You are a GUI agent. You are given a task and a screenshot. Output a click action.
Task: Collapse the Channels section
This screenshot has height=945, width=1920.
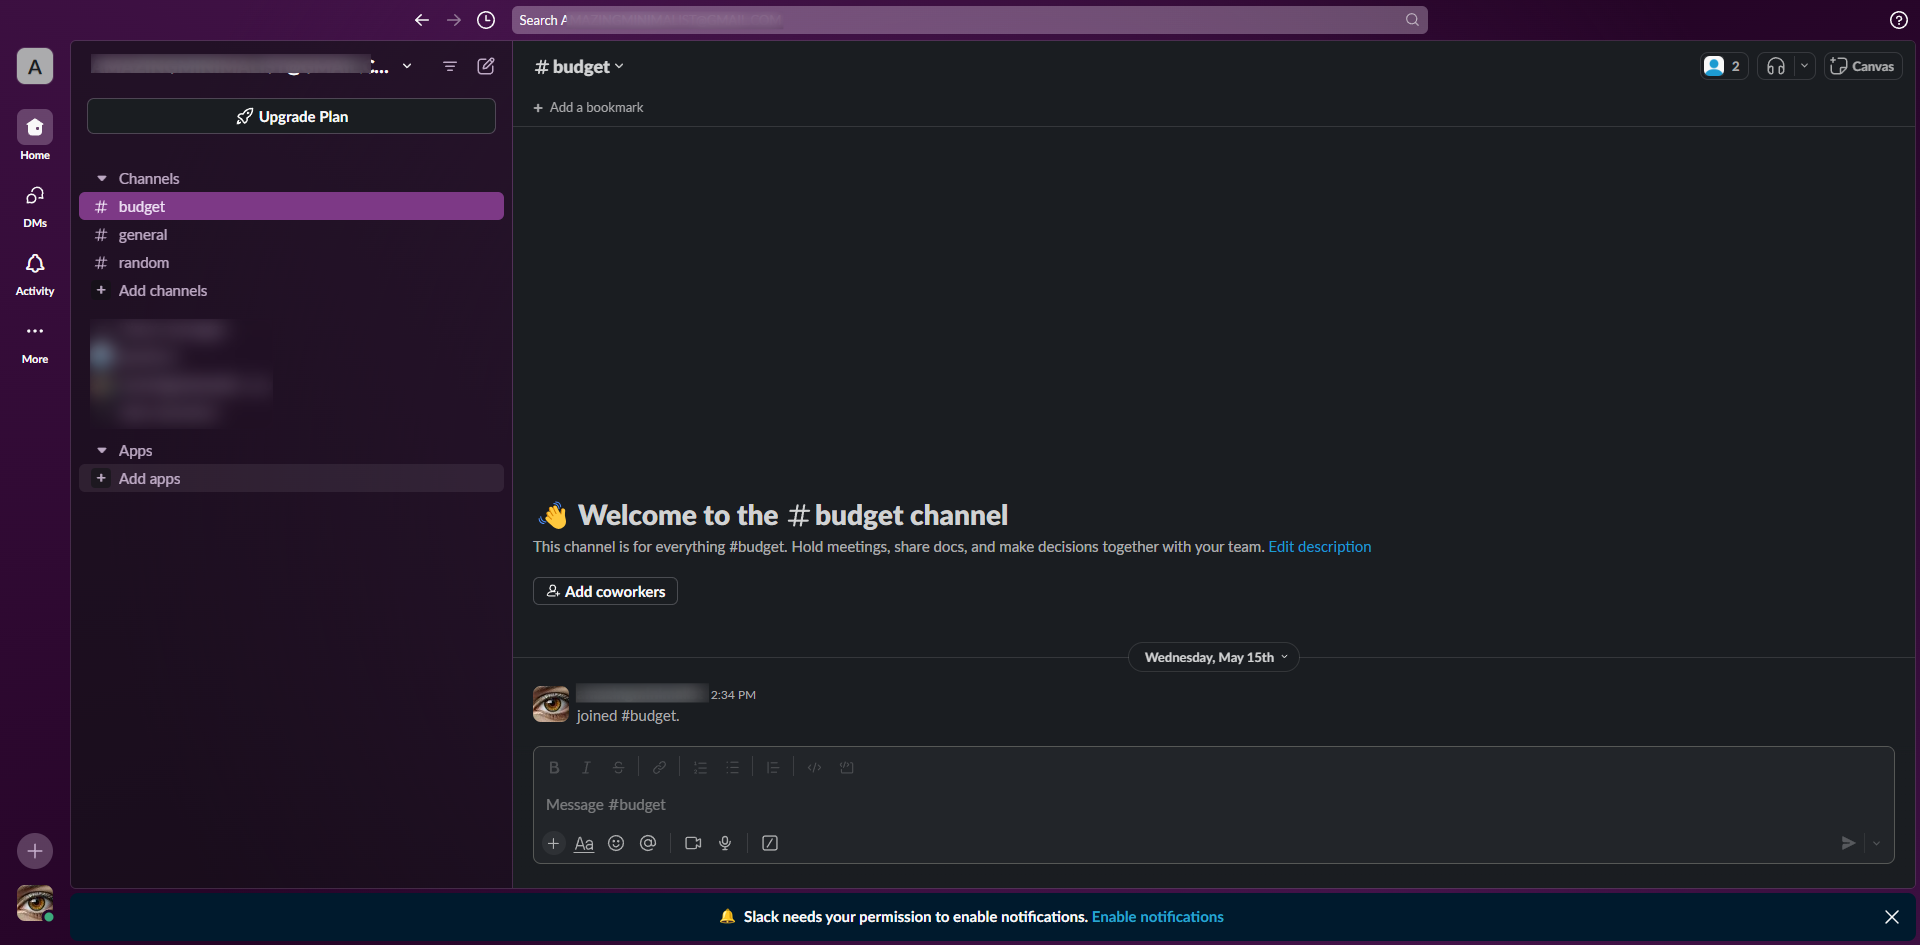(x=102, y=179)
